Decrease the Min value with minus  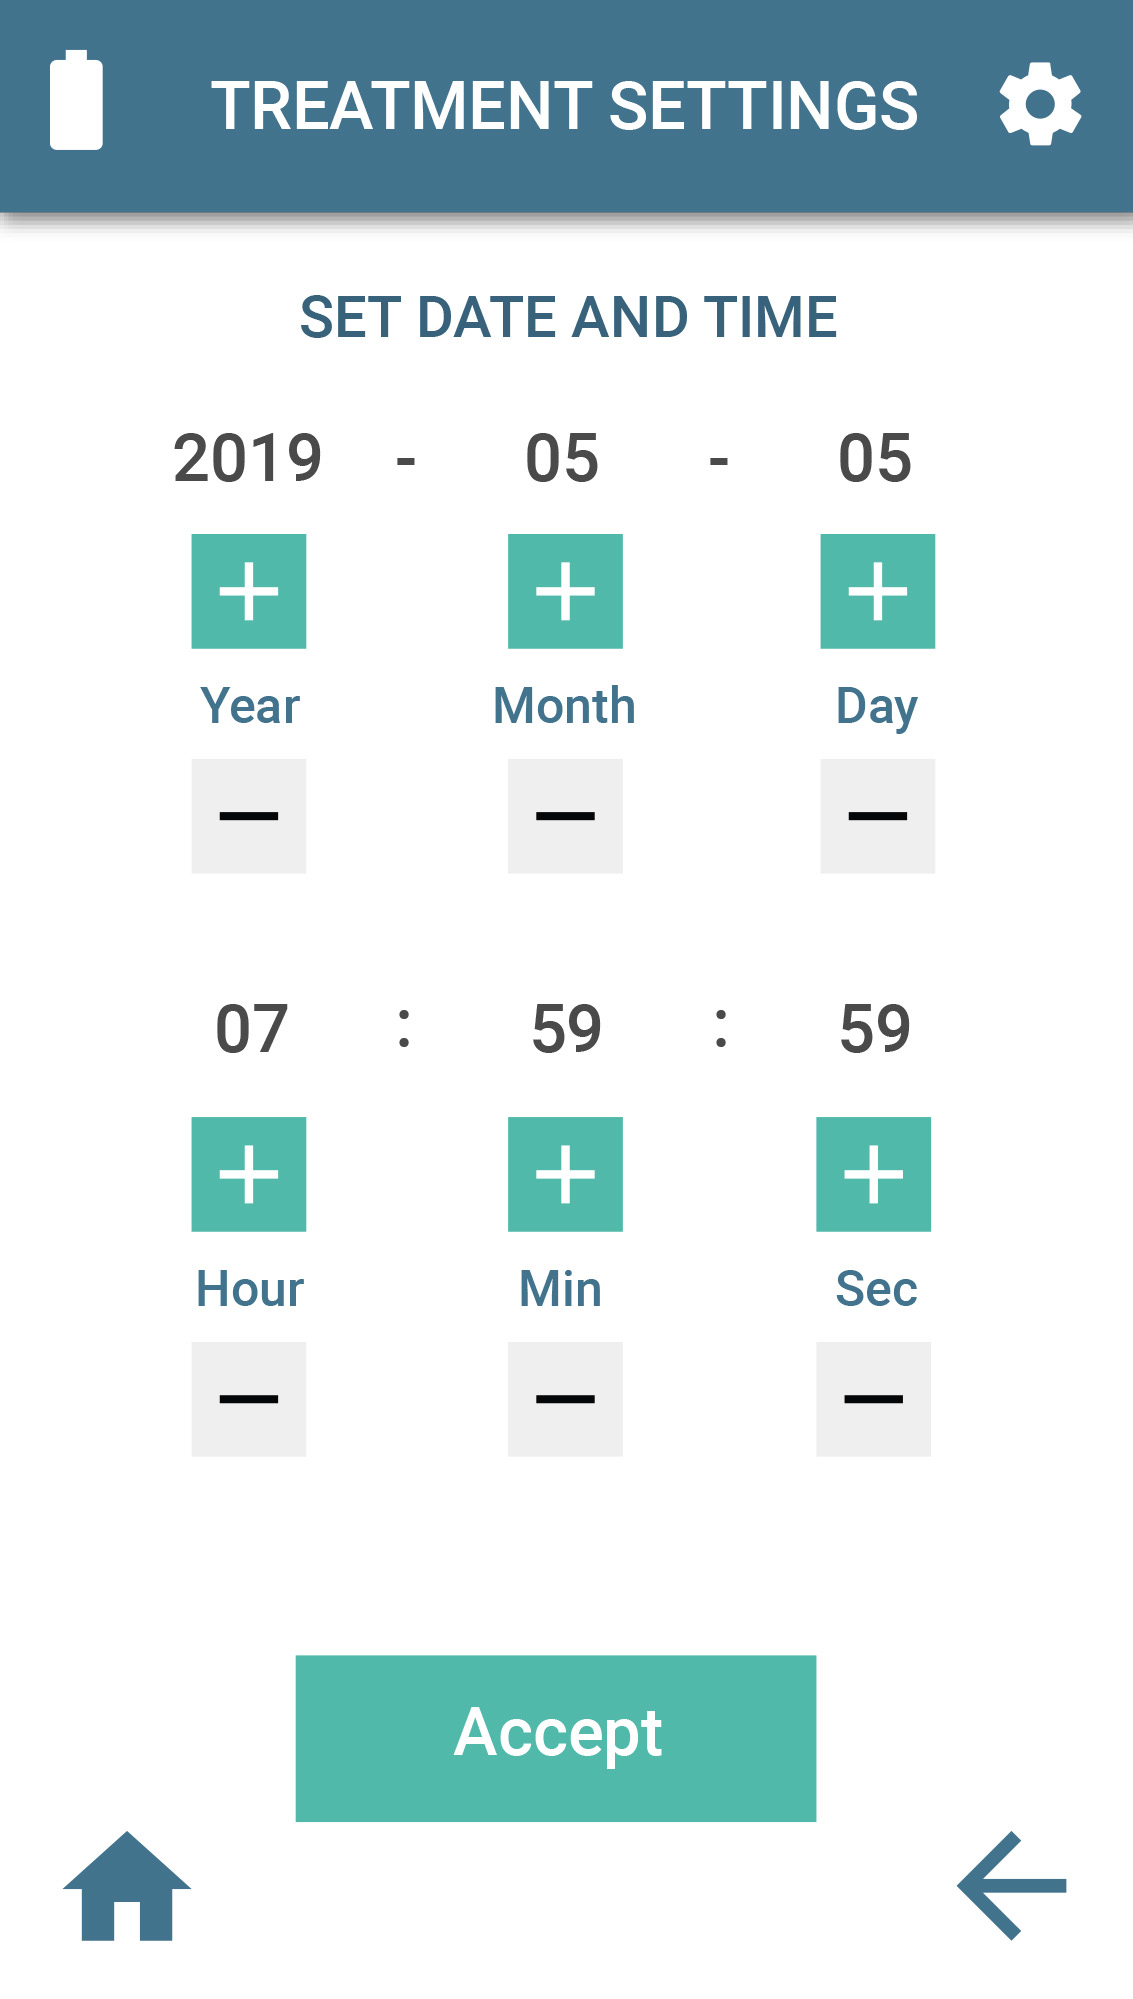[x=565, y=1399]
